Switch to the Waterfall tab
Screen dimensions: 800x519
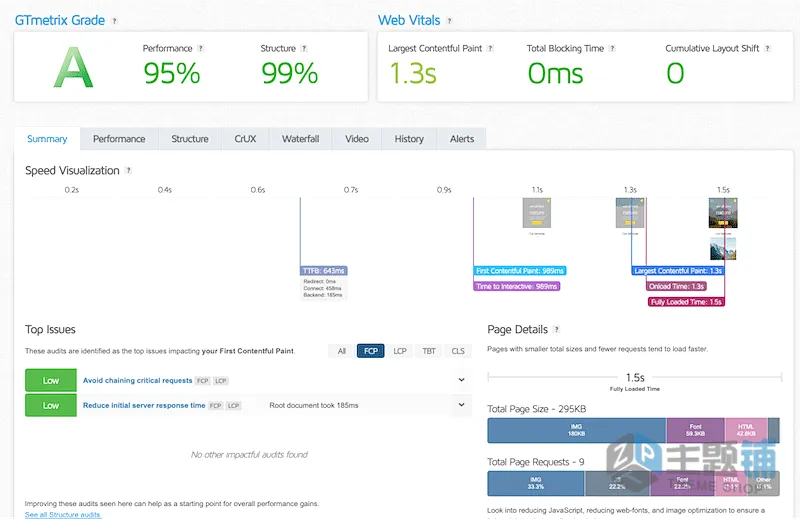pyautogui.click(x=300, y=139)
